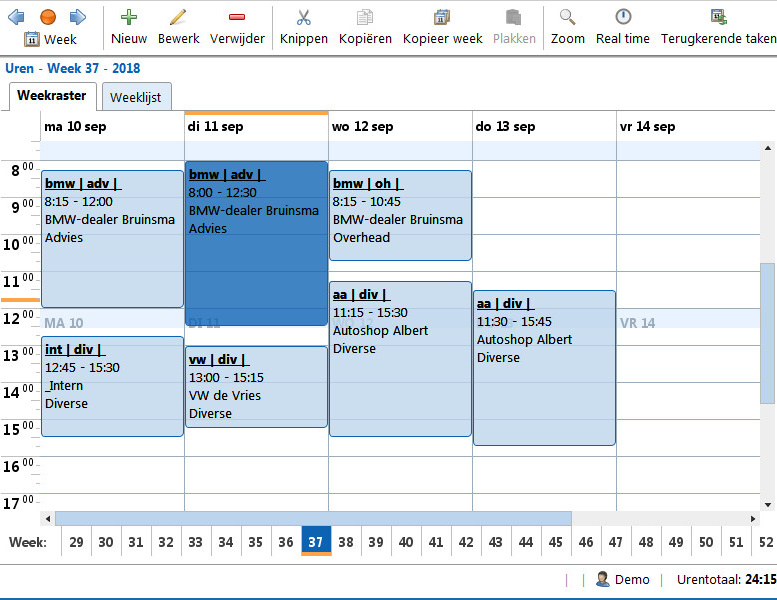This screenshot has width=777, height=600.
Task: Go to next week with forward arrow
Action: point(78,17)
